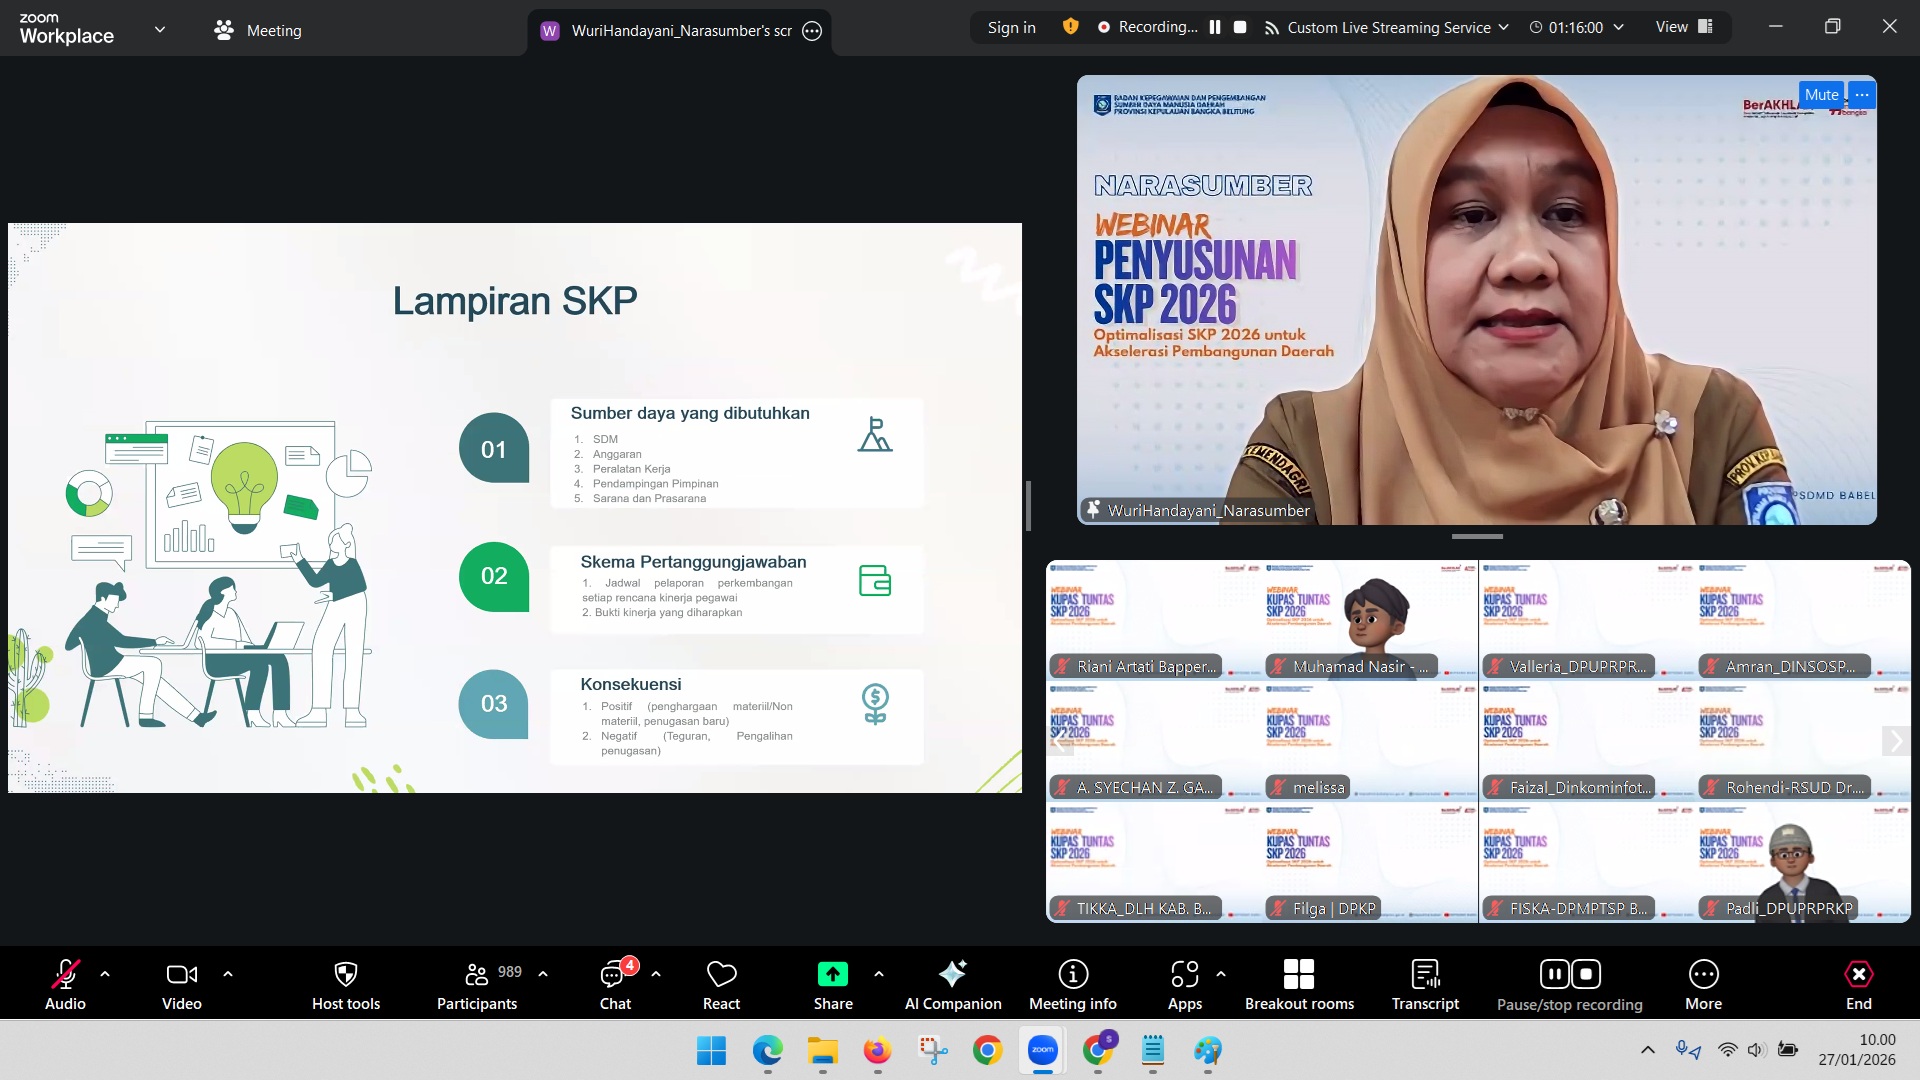Pause the recording in top bar
The height and width of the screenshot is (1080, 1920).
tap(1215, 28)
